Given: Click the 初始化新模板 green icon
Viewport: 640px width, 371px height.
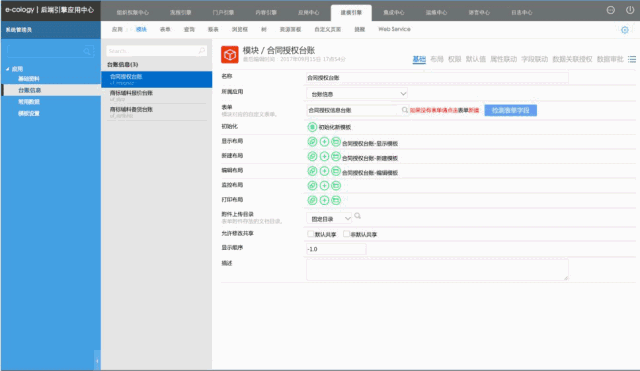Looking at the screenshot, I should (x=312, y=127).
